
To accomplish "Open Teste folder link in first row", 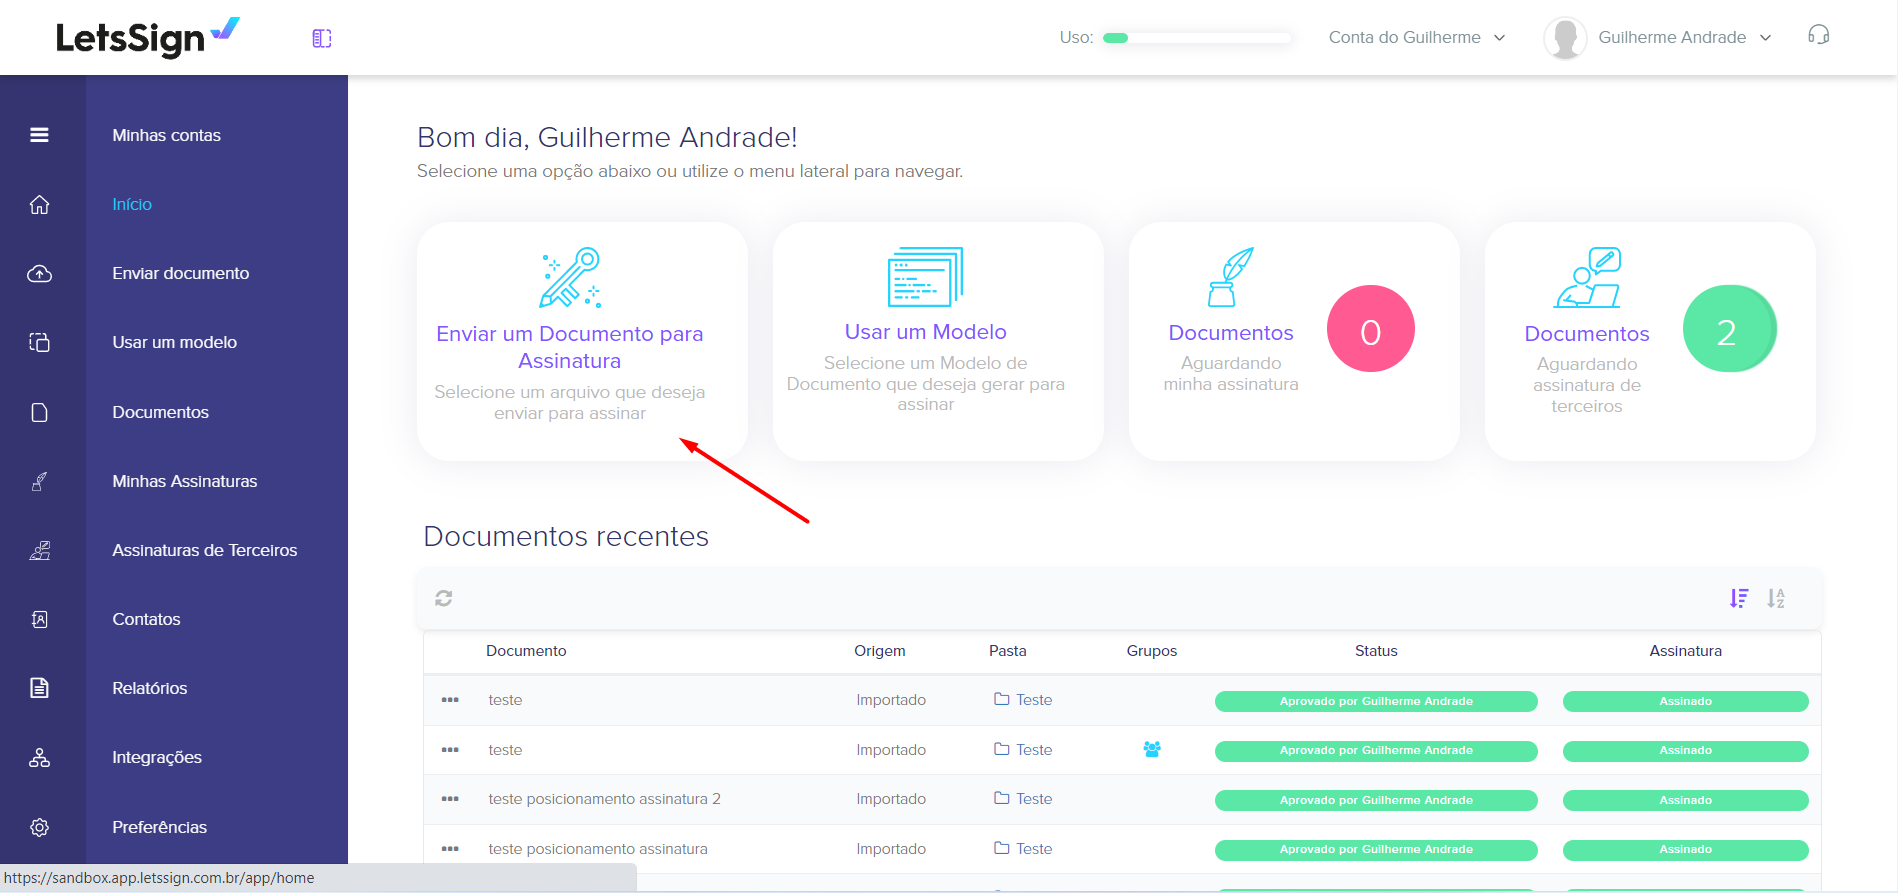I will point(1034,700).
